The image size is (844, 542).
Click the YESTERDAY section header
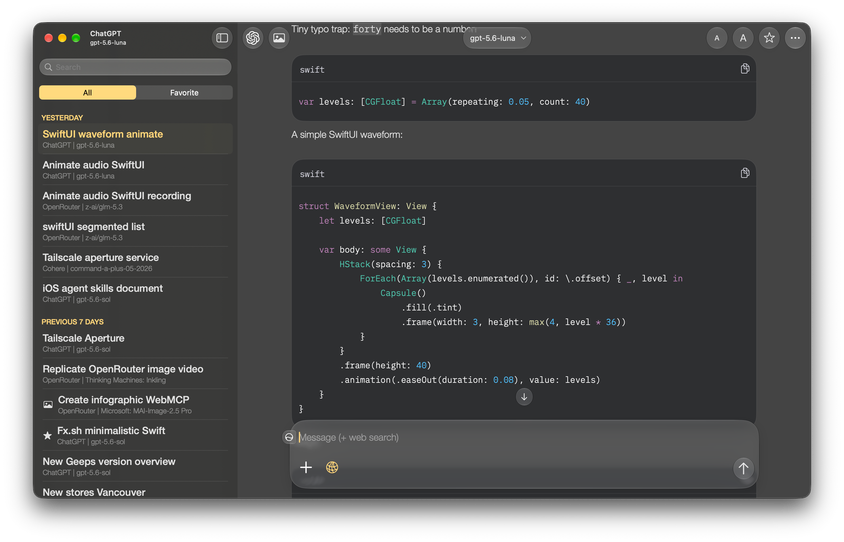(62, 117)
